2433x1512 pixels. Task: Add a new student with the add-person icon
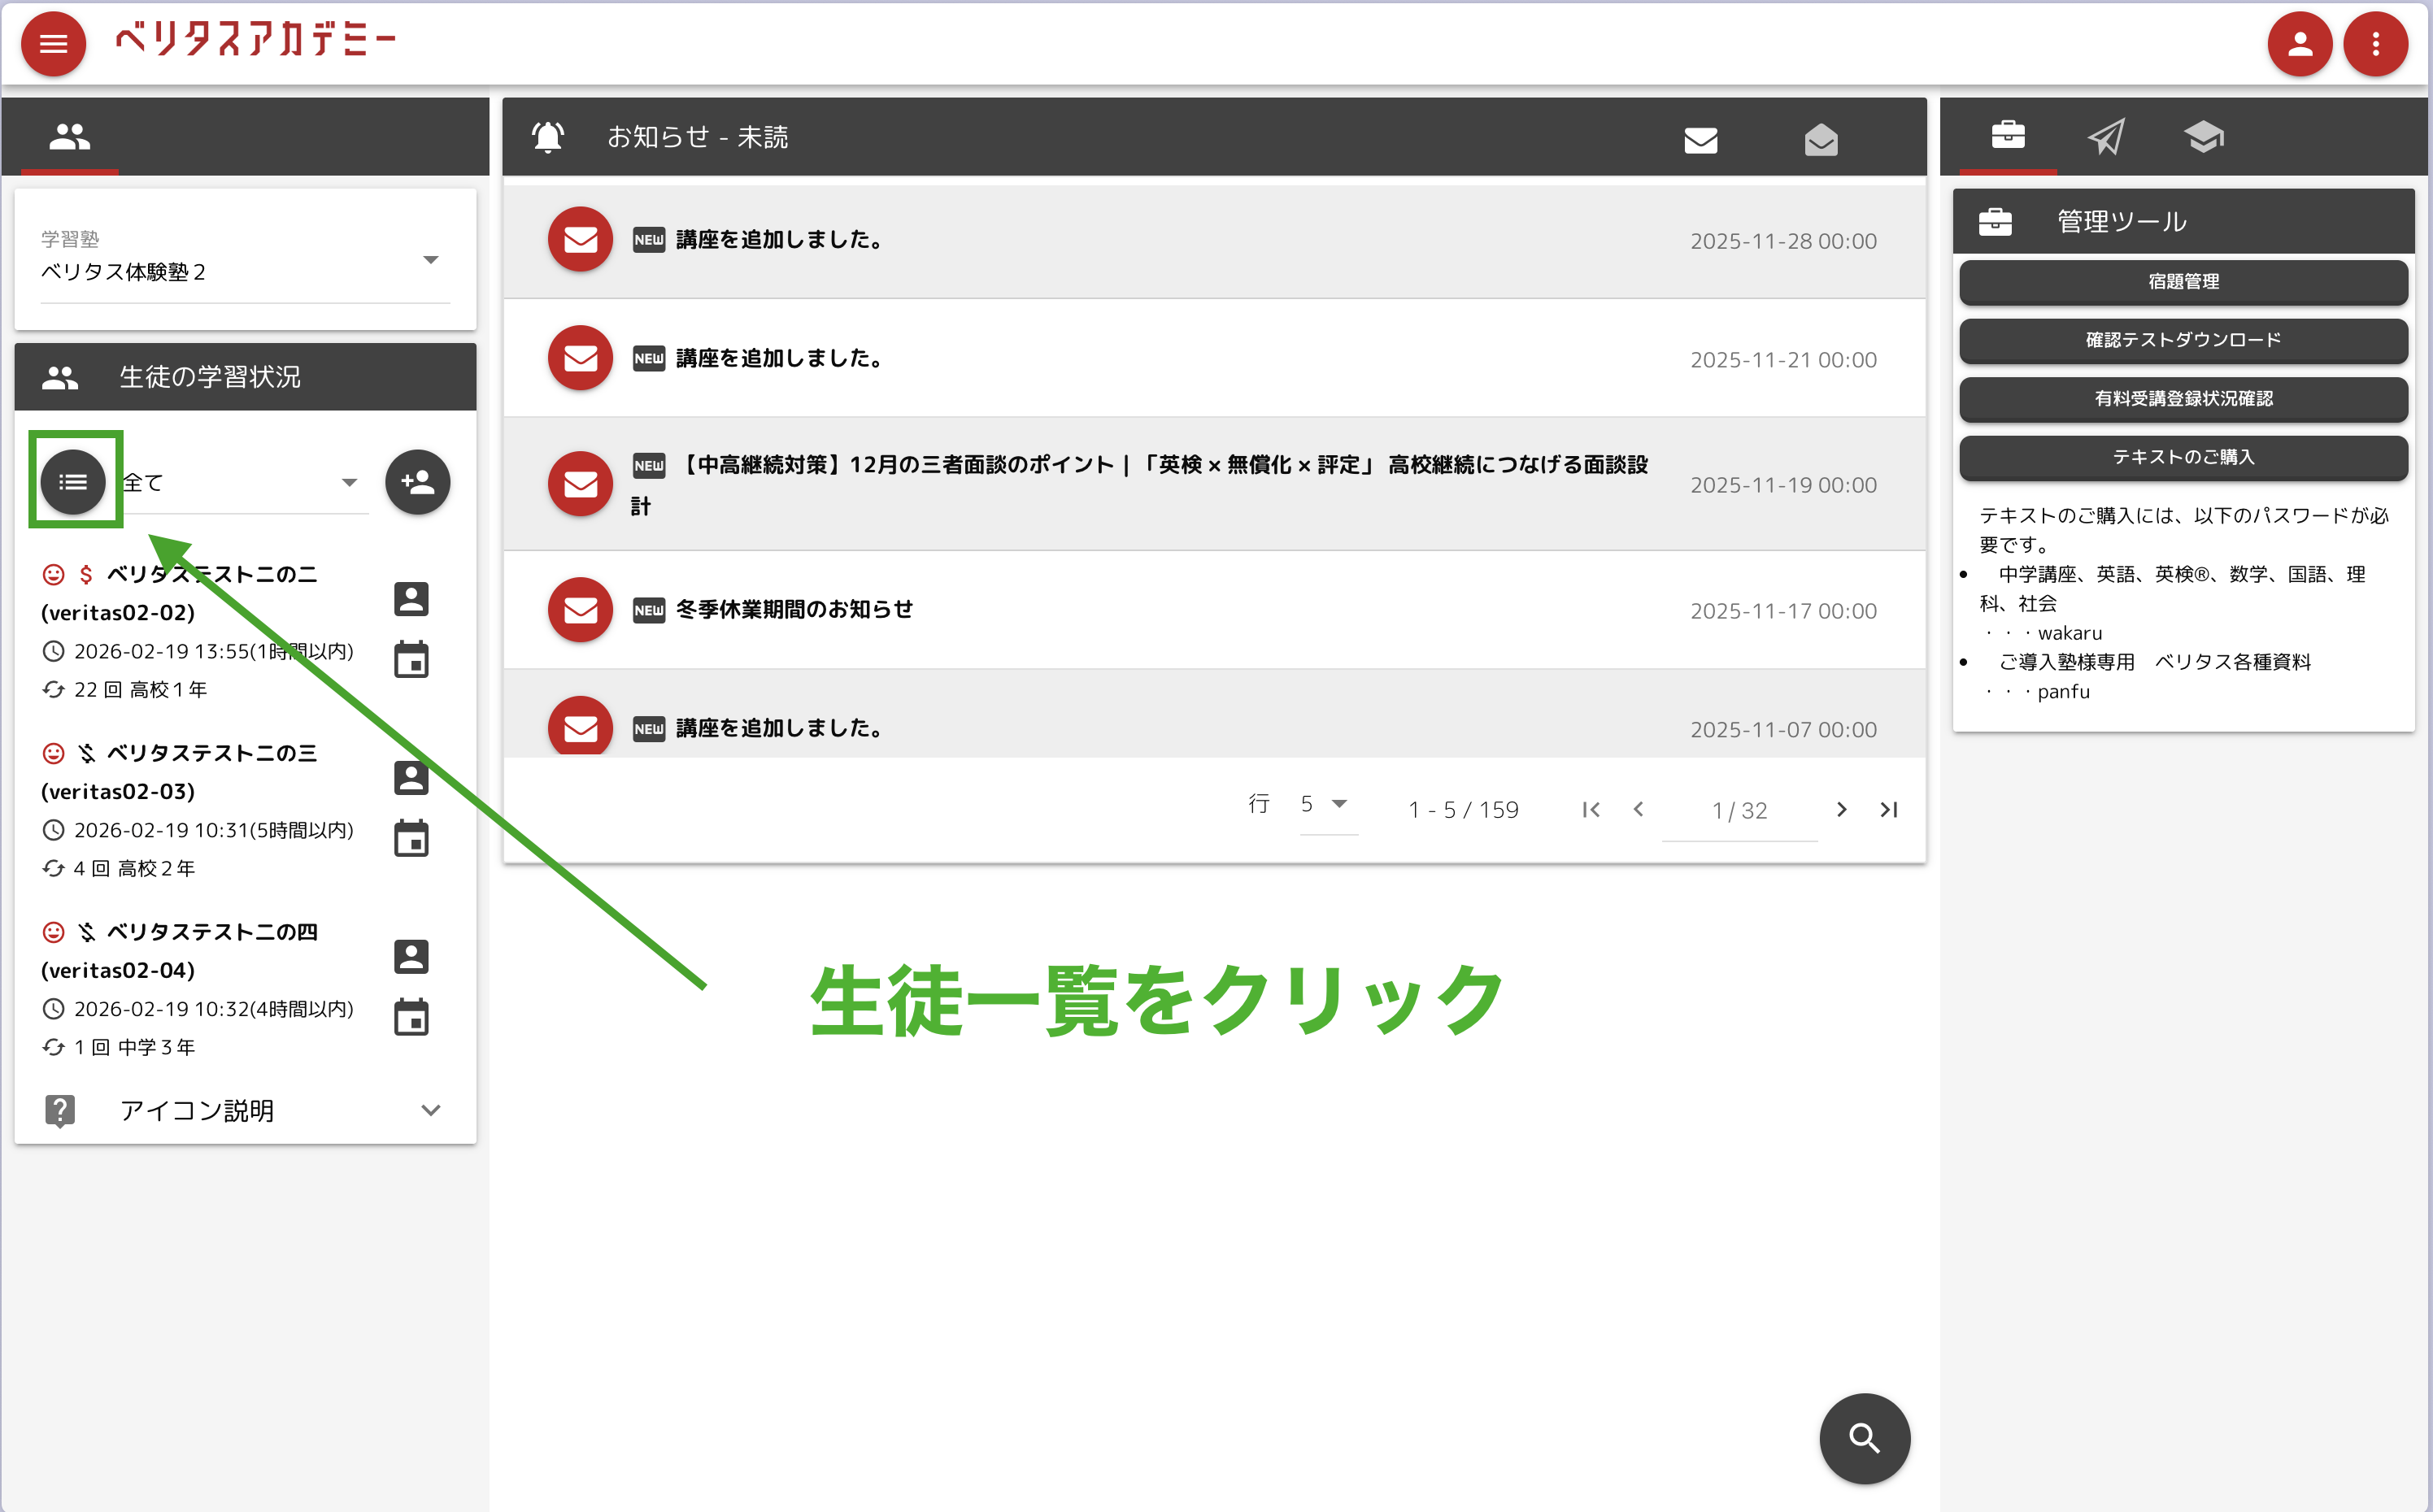pyautogui.click(x=417, y=482)
